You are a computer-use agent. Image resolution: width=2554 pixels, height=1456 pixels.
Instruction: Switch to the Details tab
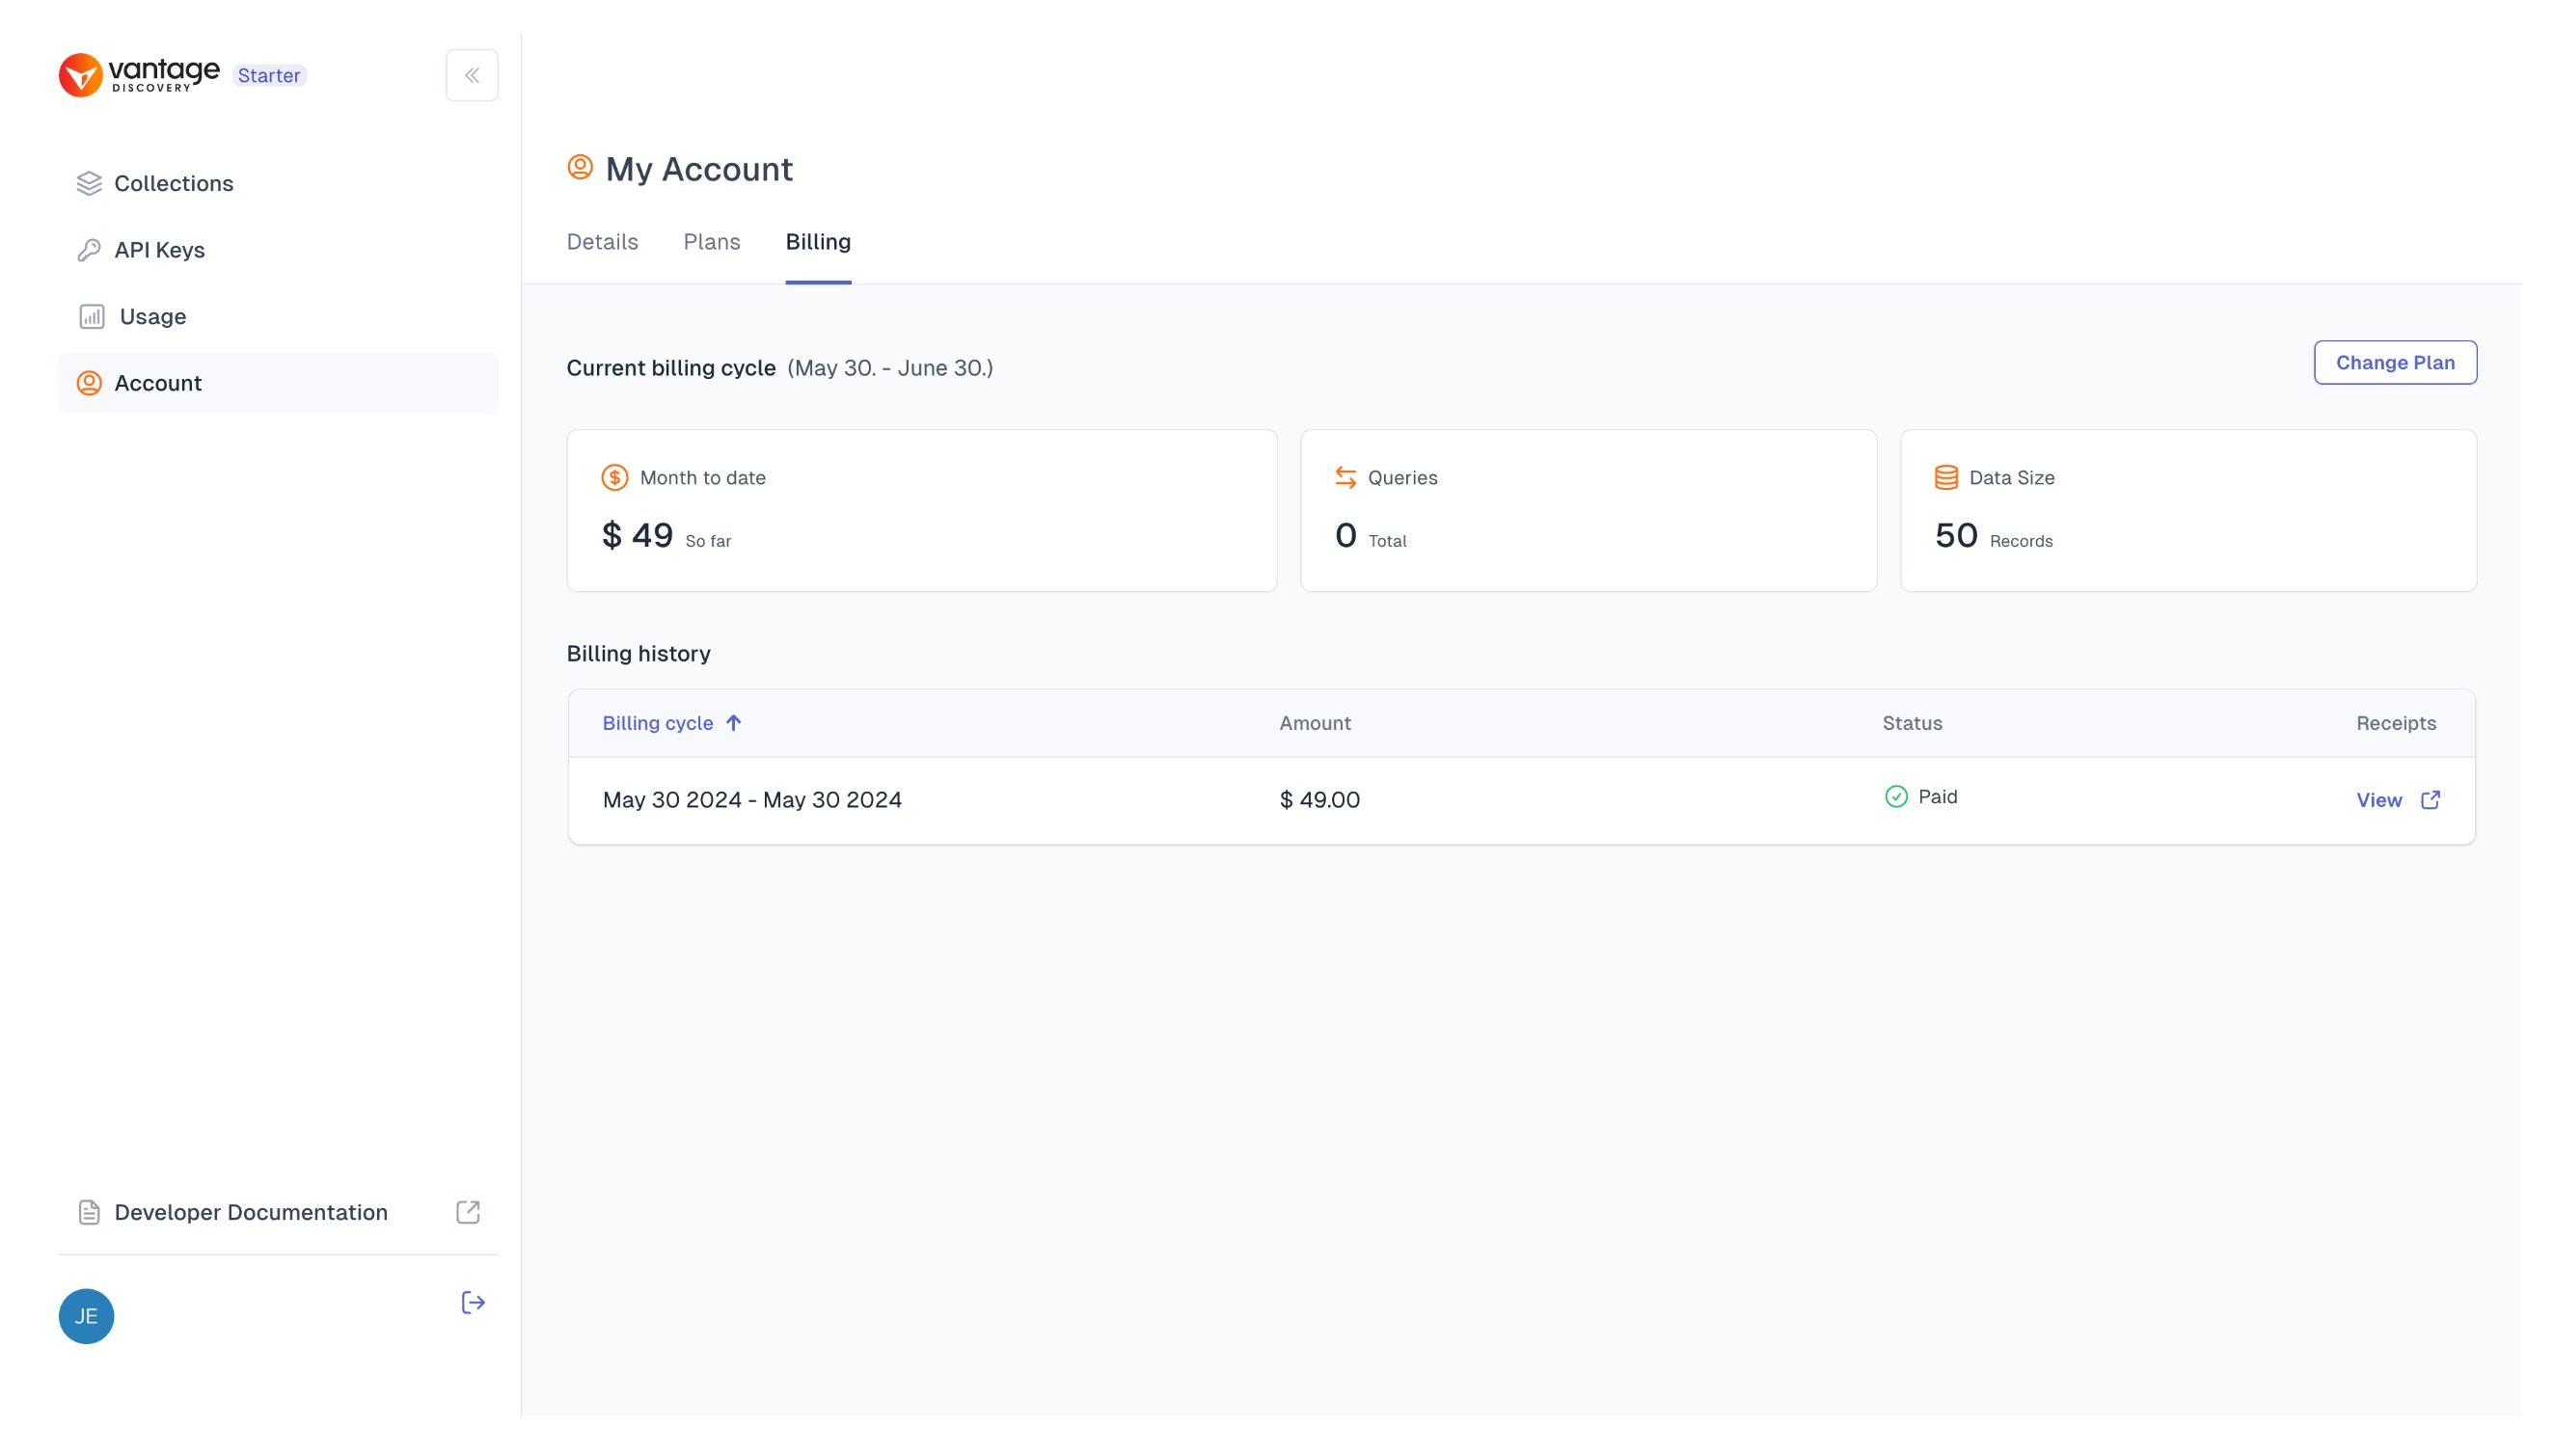(x=602, y=242)
